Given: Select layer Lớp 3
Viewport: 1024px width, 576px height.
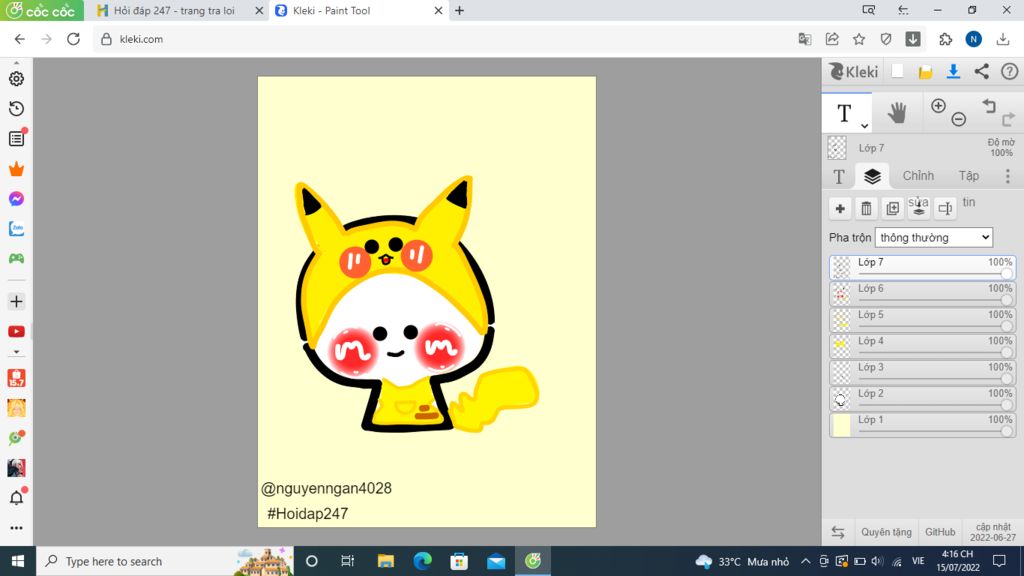Looking at the screenshot, I should click(922, 372).
